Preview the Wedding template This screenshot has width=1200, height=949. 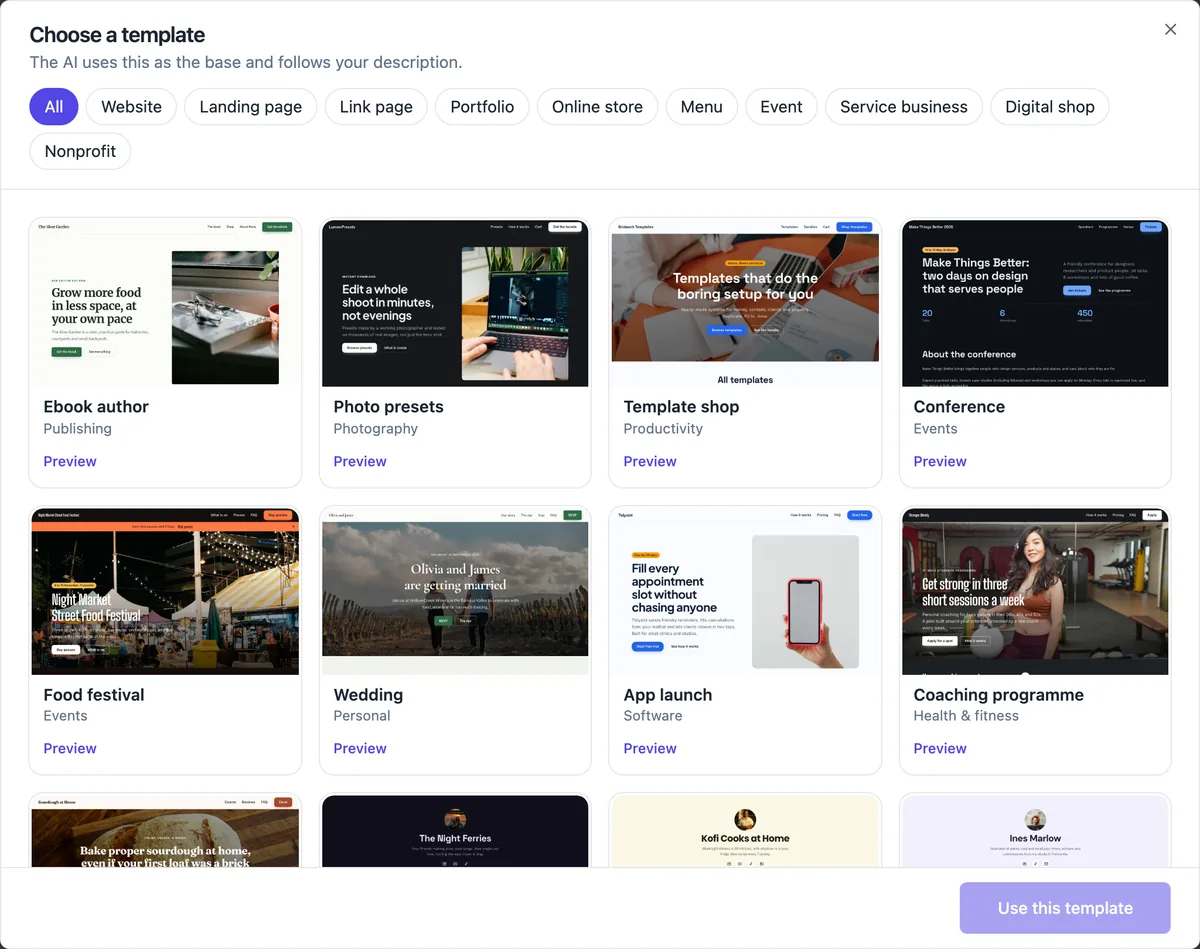(360, 748)
